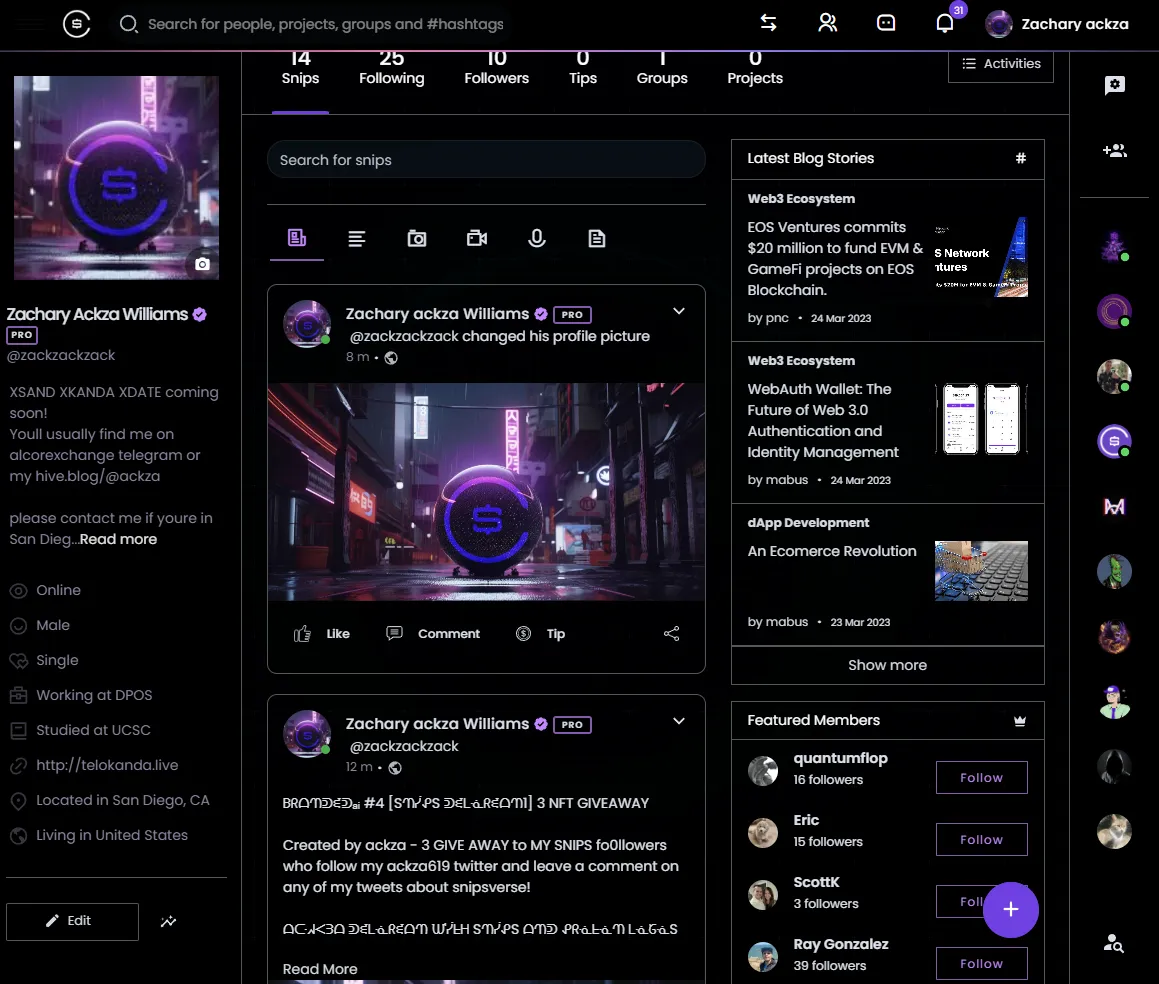The height and width of the screenshot is (984, 1159).
Task: Click Show more blog stories
Action: coord(887,665)
